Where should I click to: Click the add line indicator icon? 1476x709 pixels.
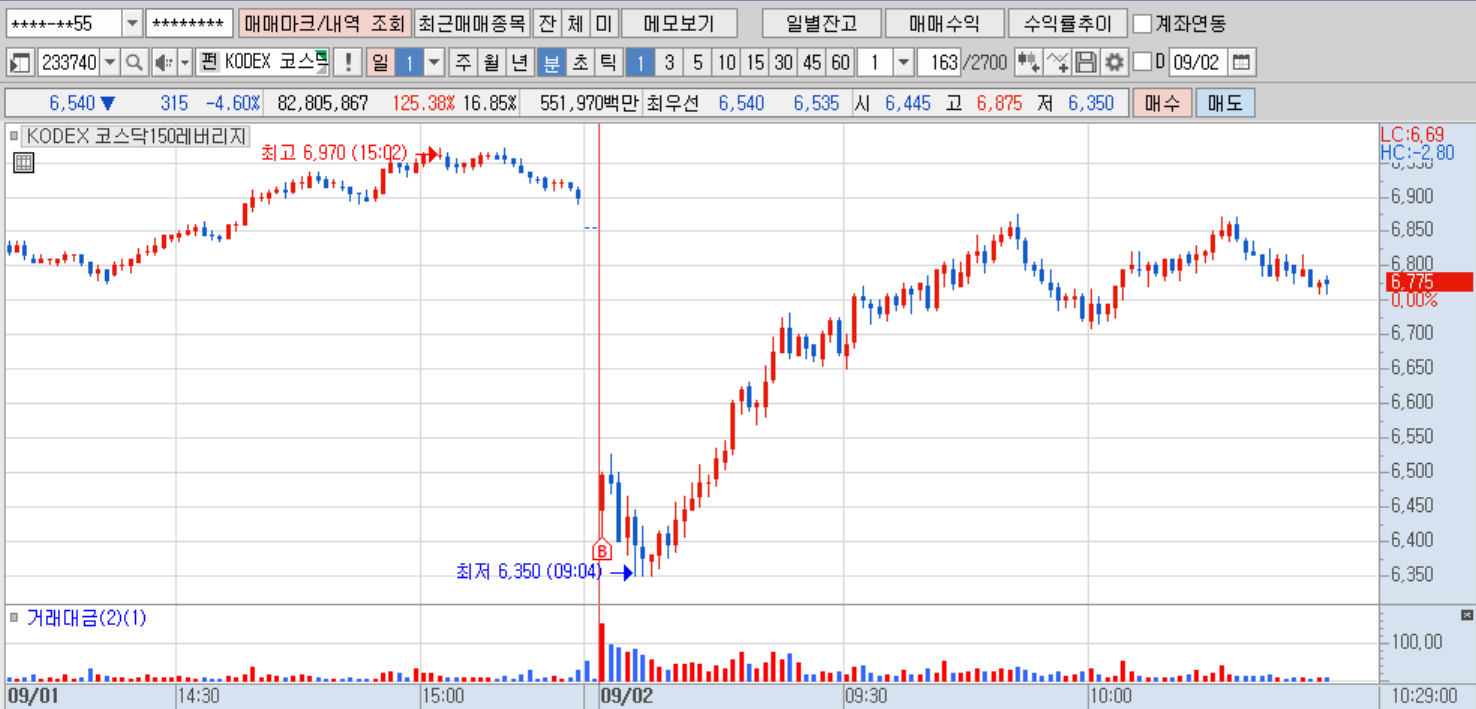(1057, 63)
